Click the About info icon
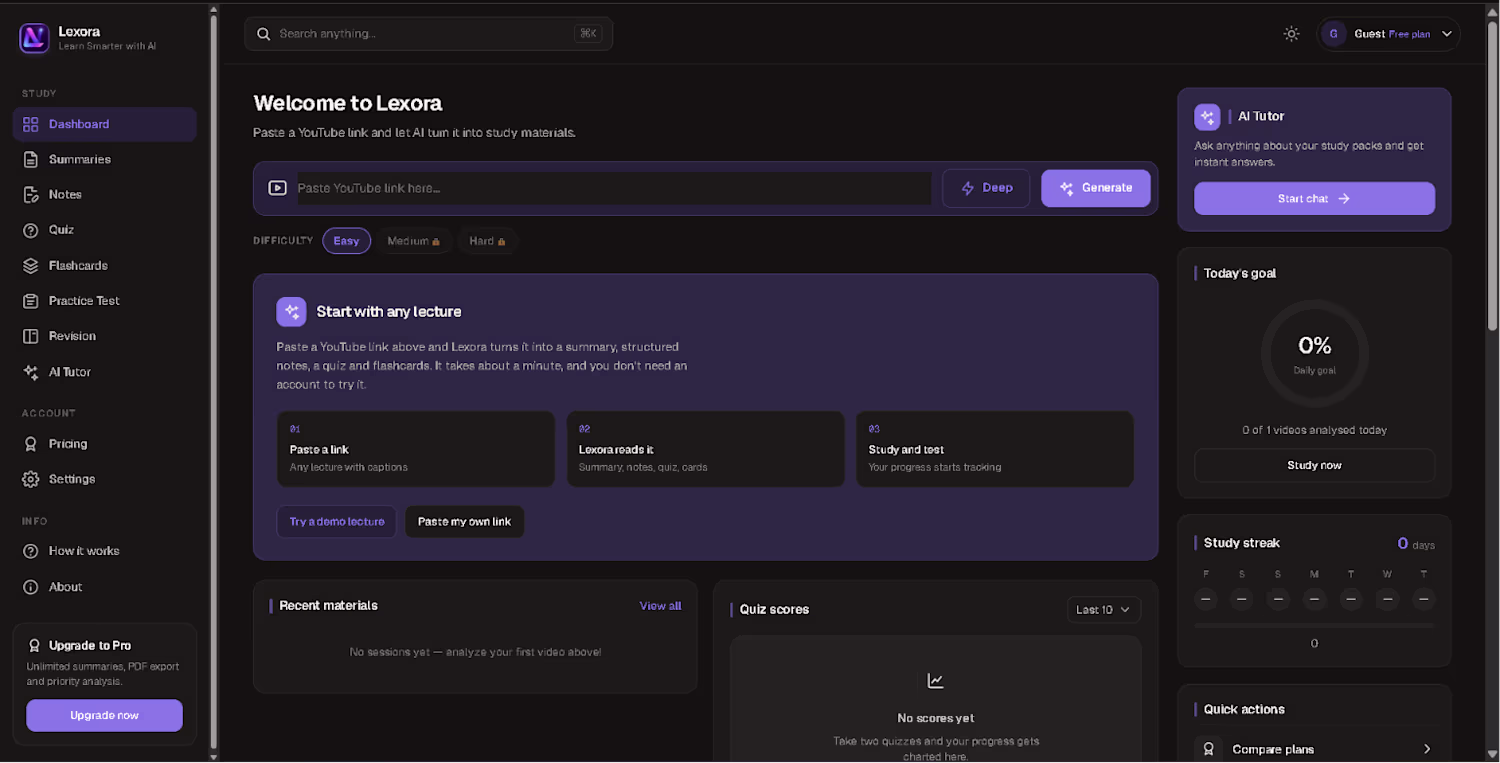This screenshot has height=763, width=1500. (x=30, y=587)
